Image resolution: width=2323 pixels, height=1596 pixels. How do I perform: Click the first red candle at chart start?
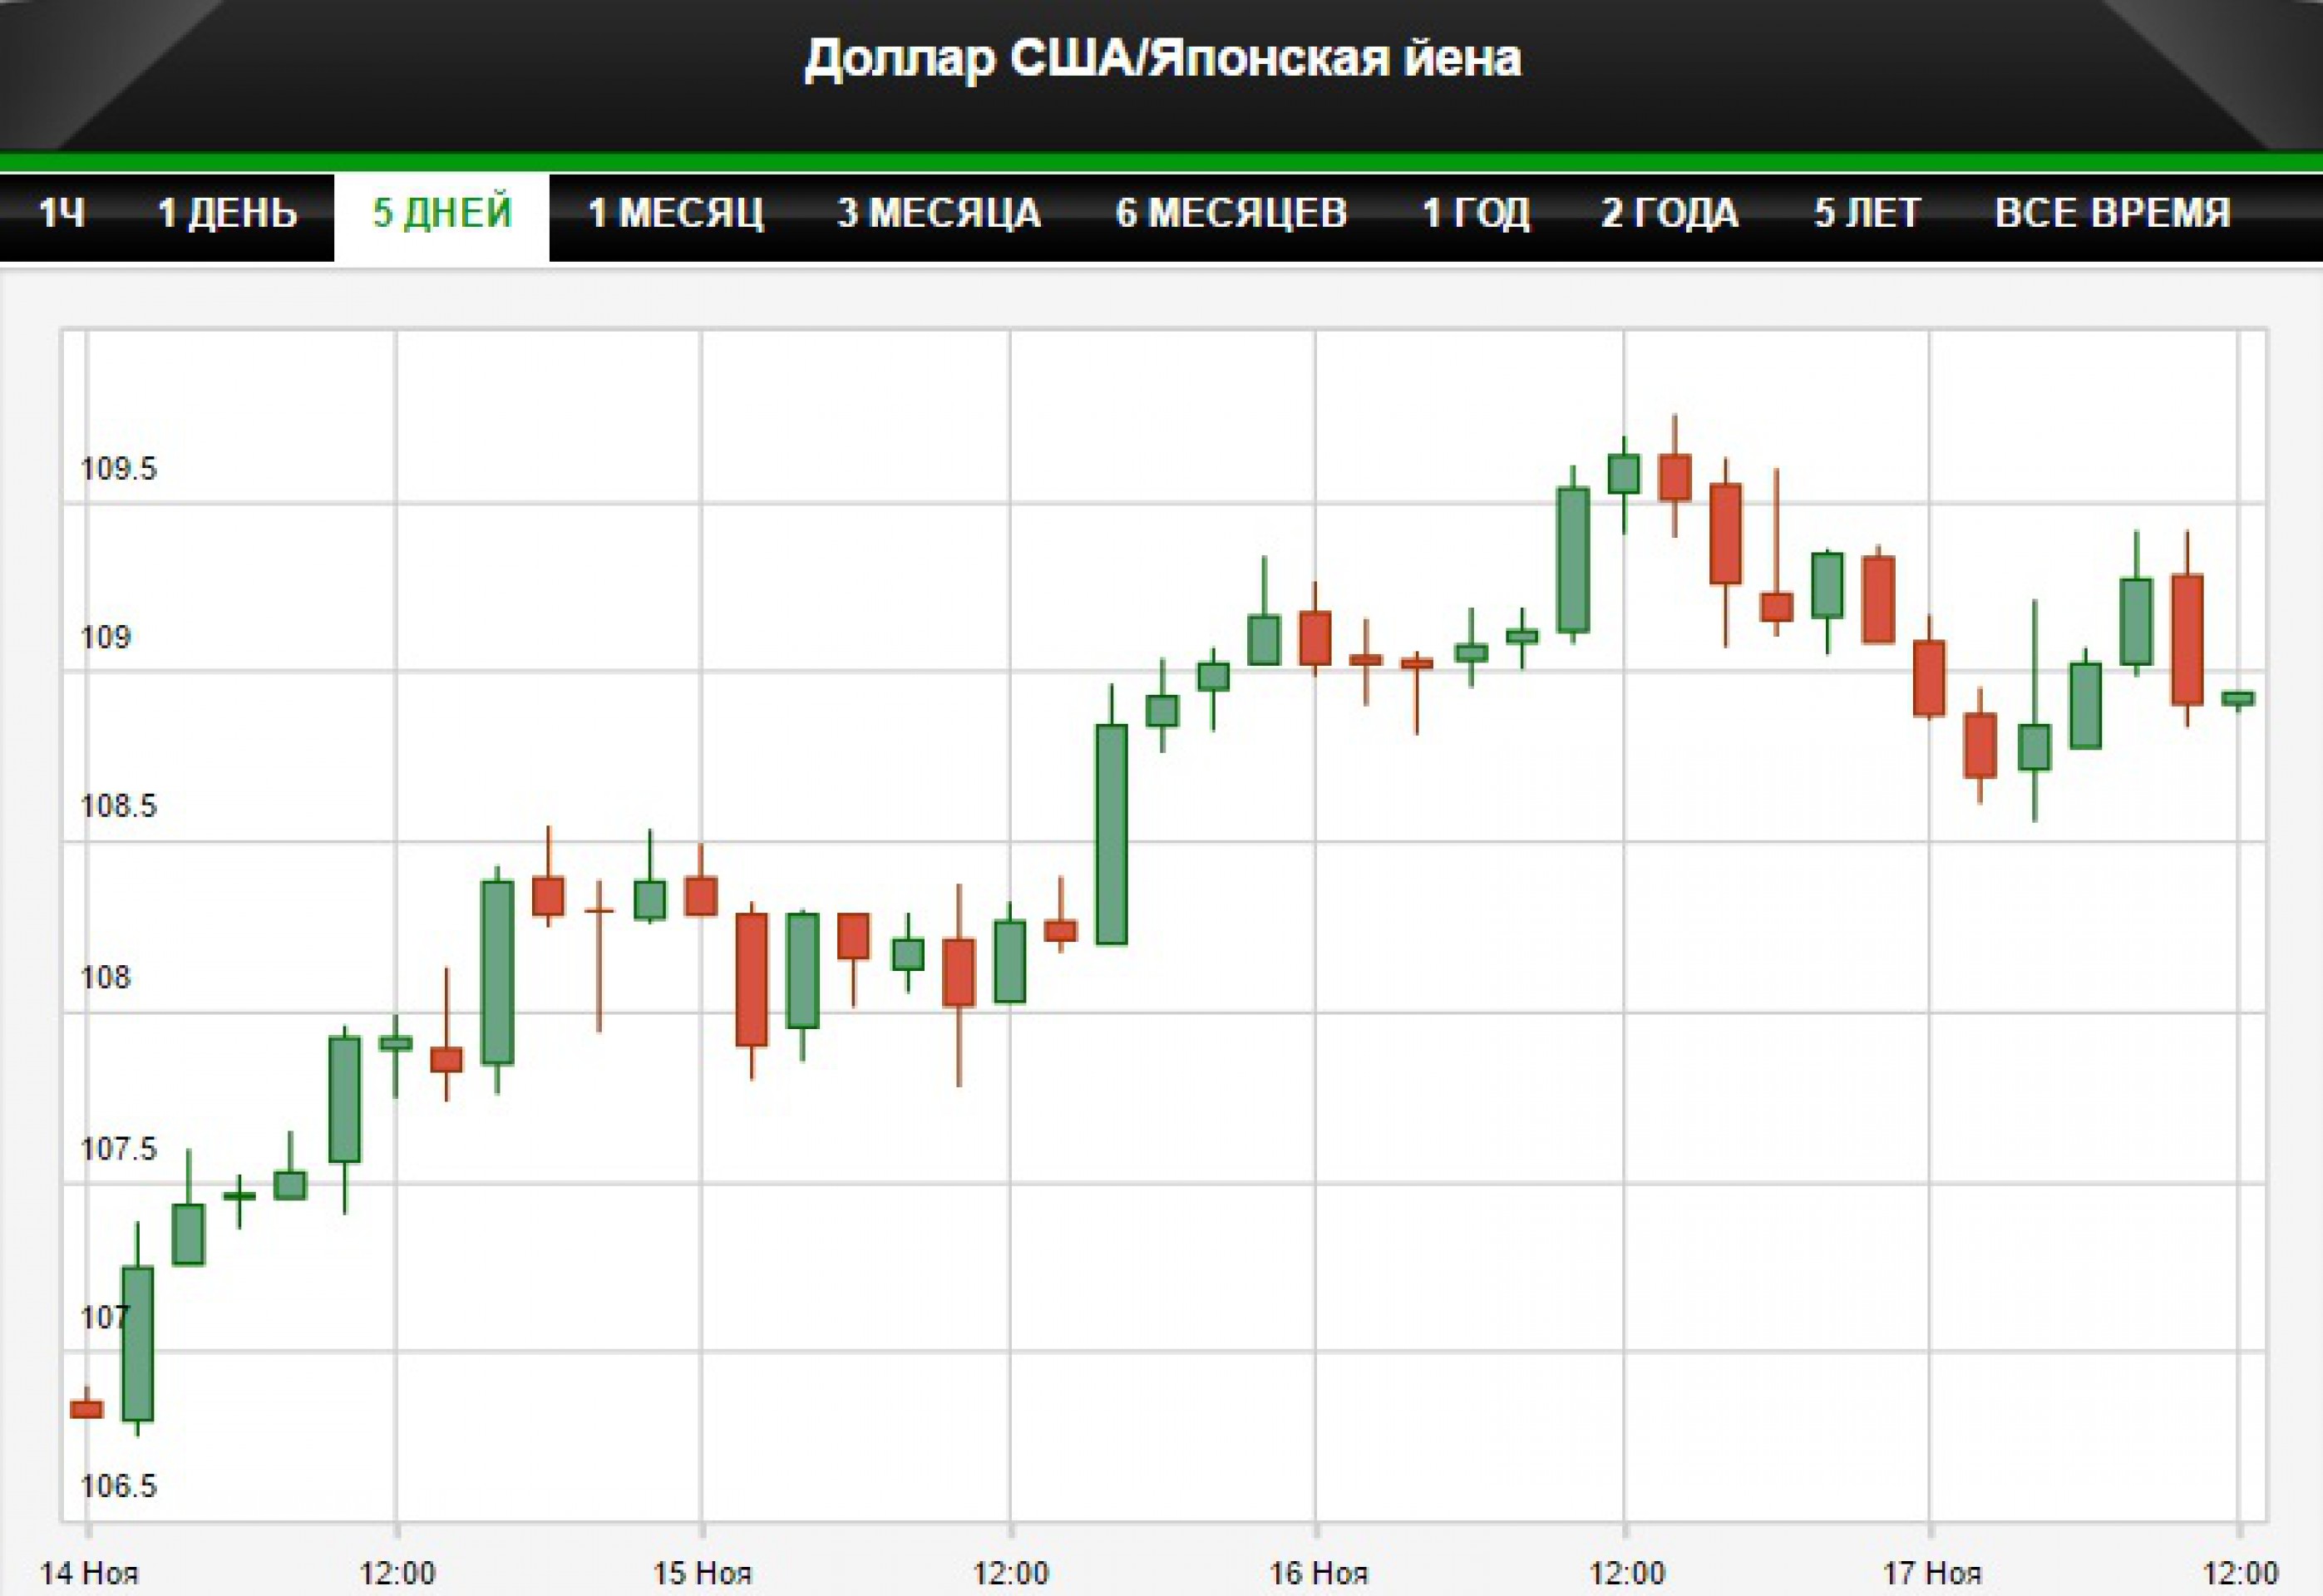coord(87,1409)
